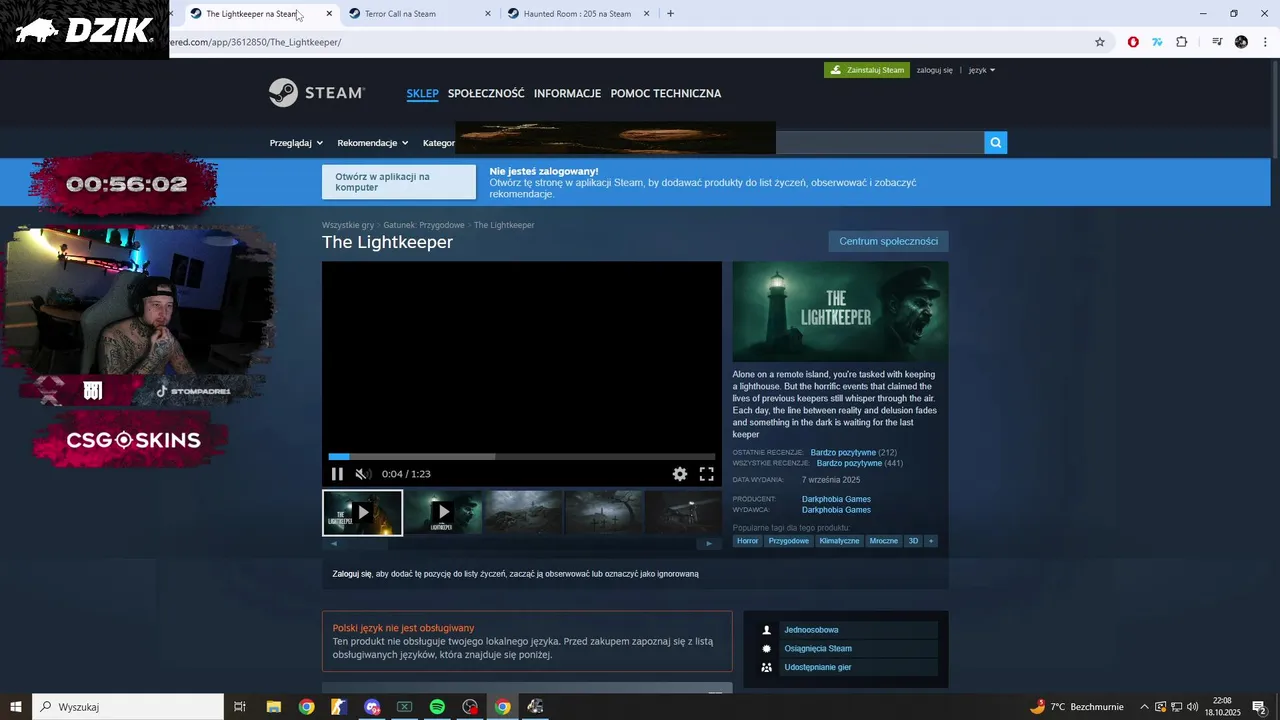Screen dimensions: 1280x720
Task: Select the graveyard crosses screenshot thumbnail
Action: [x=604, y=512]
